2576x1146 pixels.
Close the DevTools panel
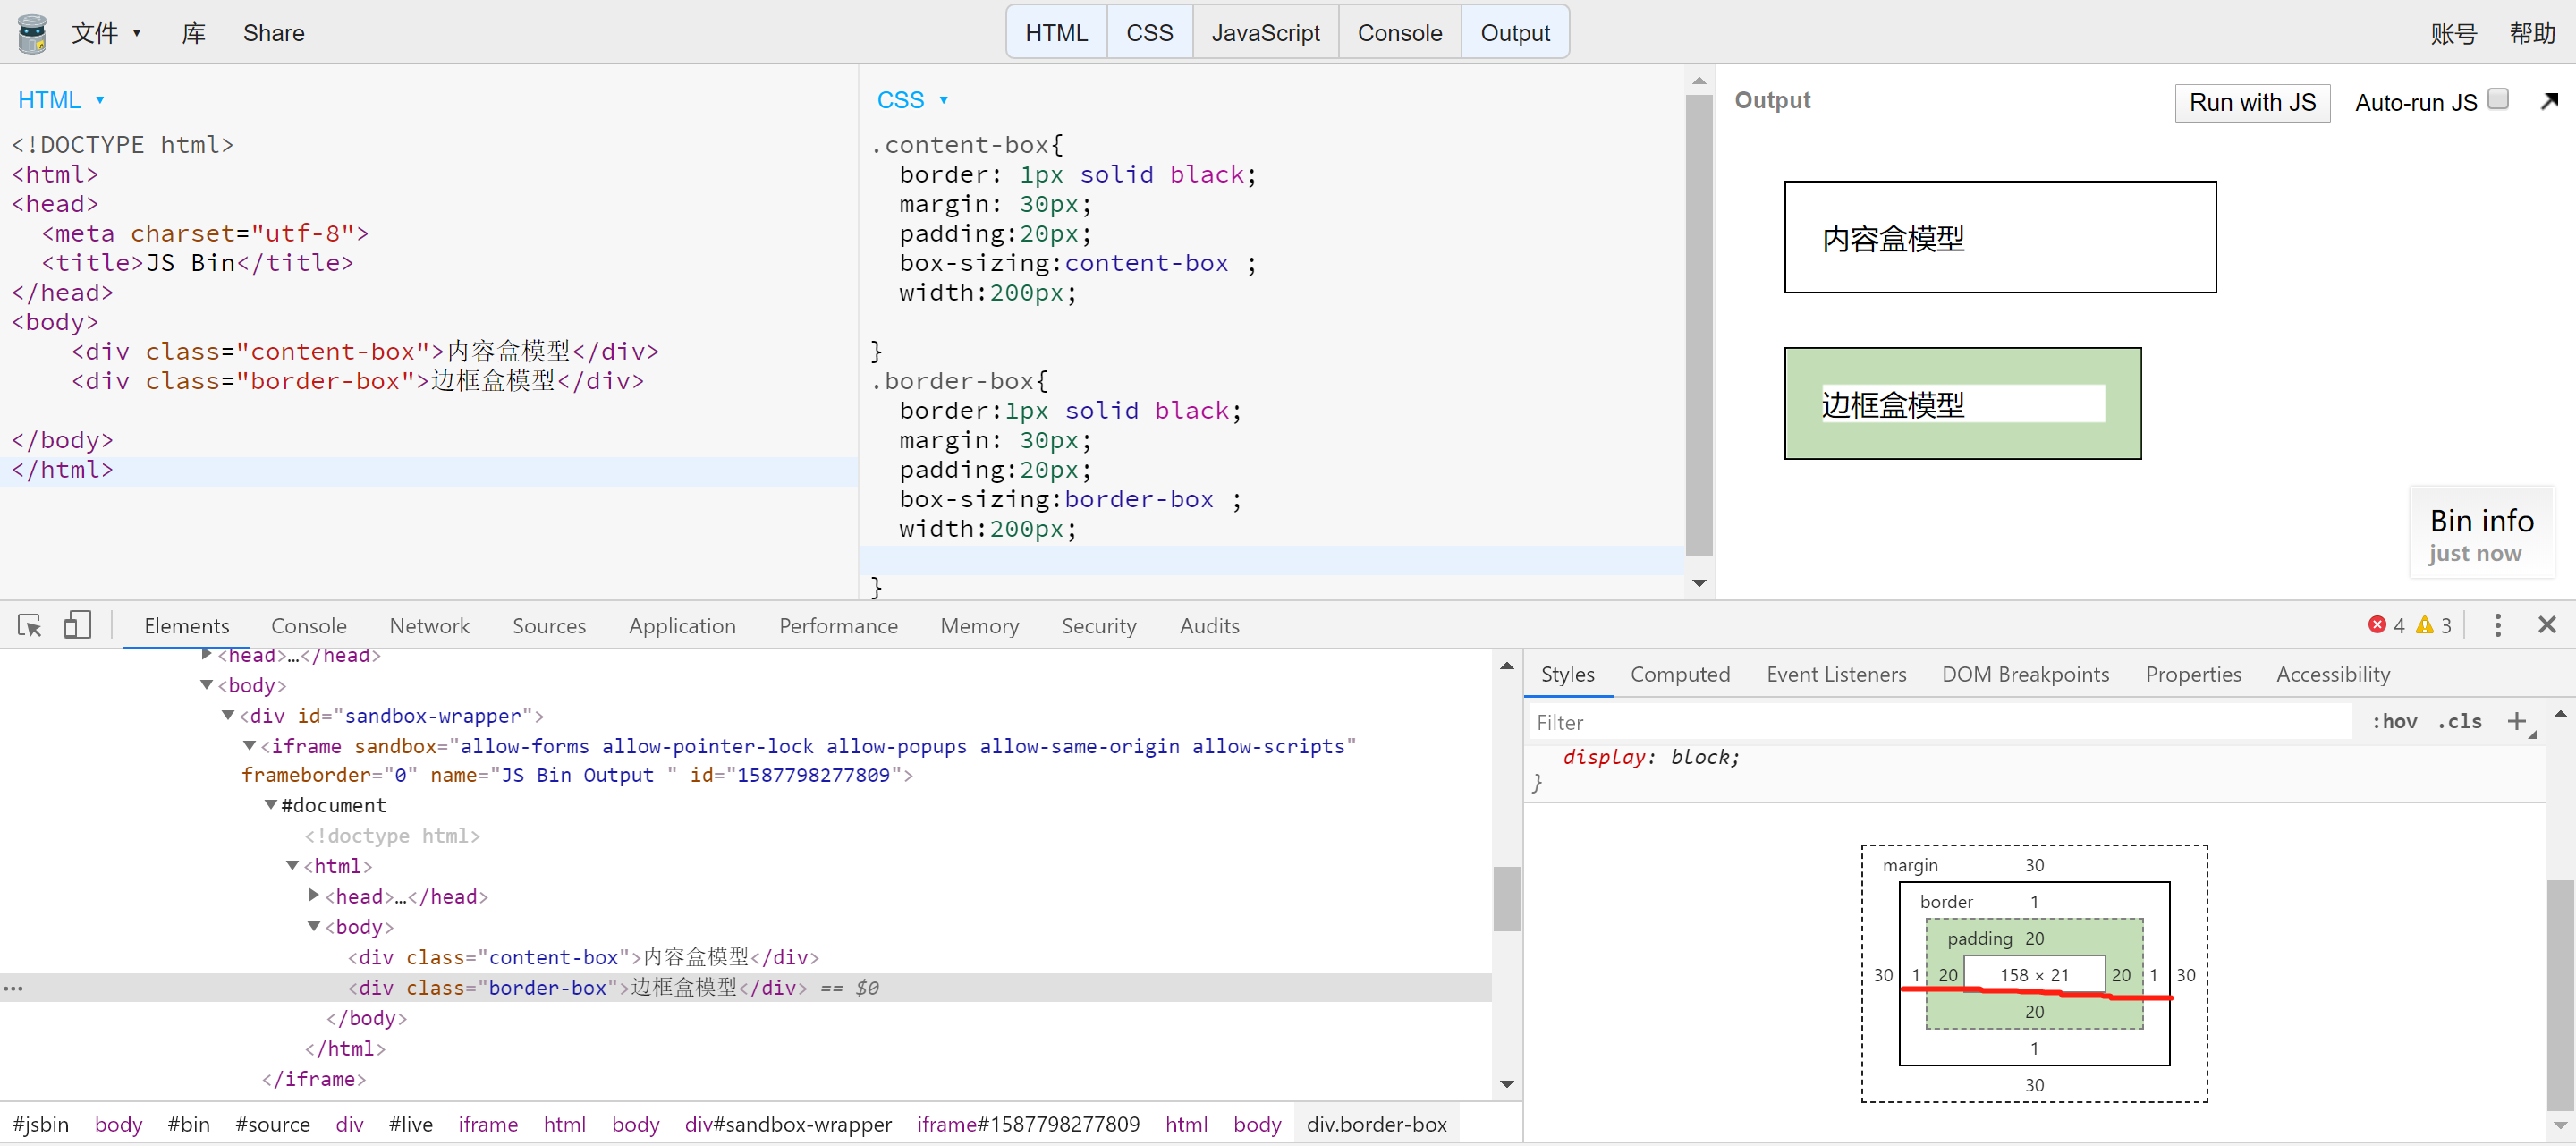point(2547,625)
